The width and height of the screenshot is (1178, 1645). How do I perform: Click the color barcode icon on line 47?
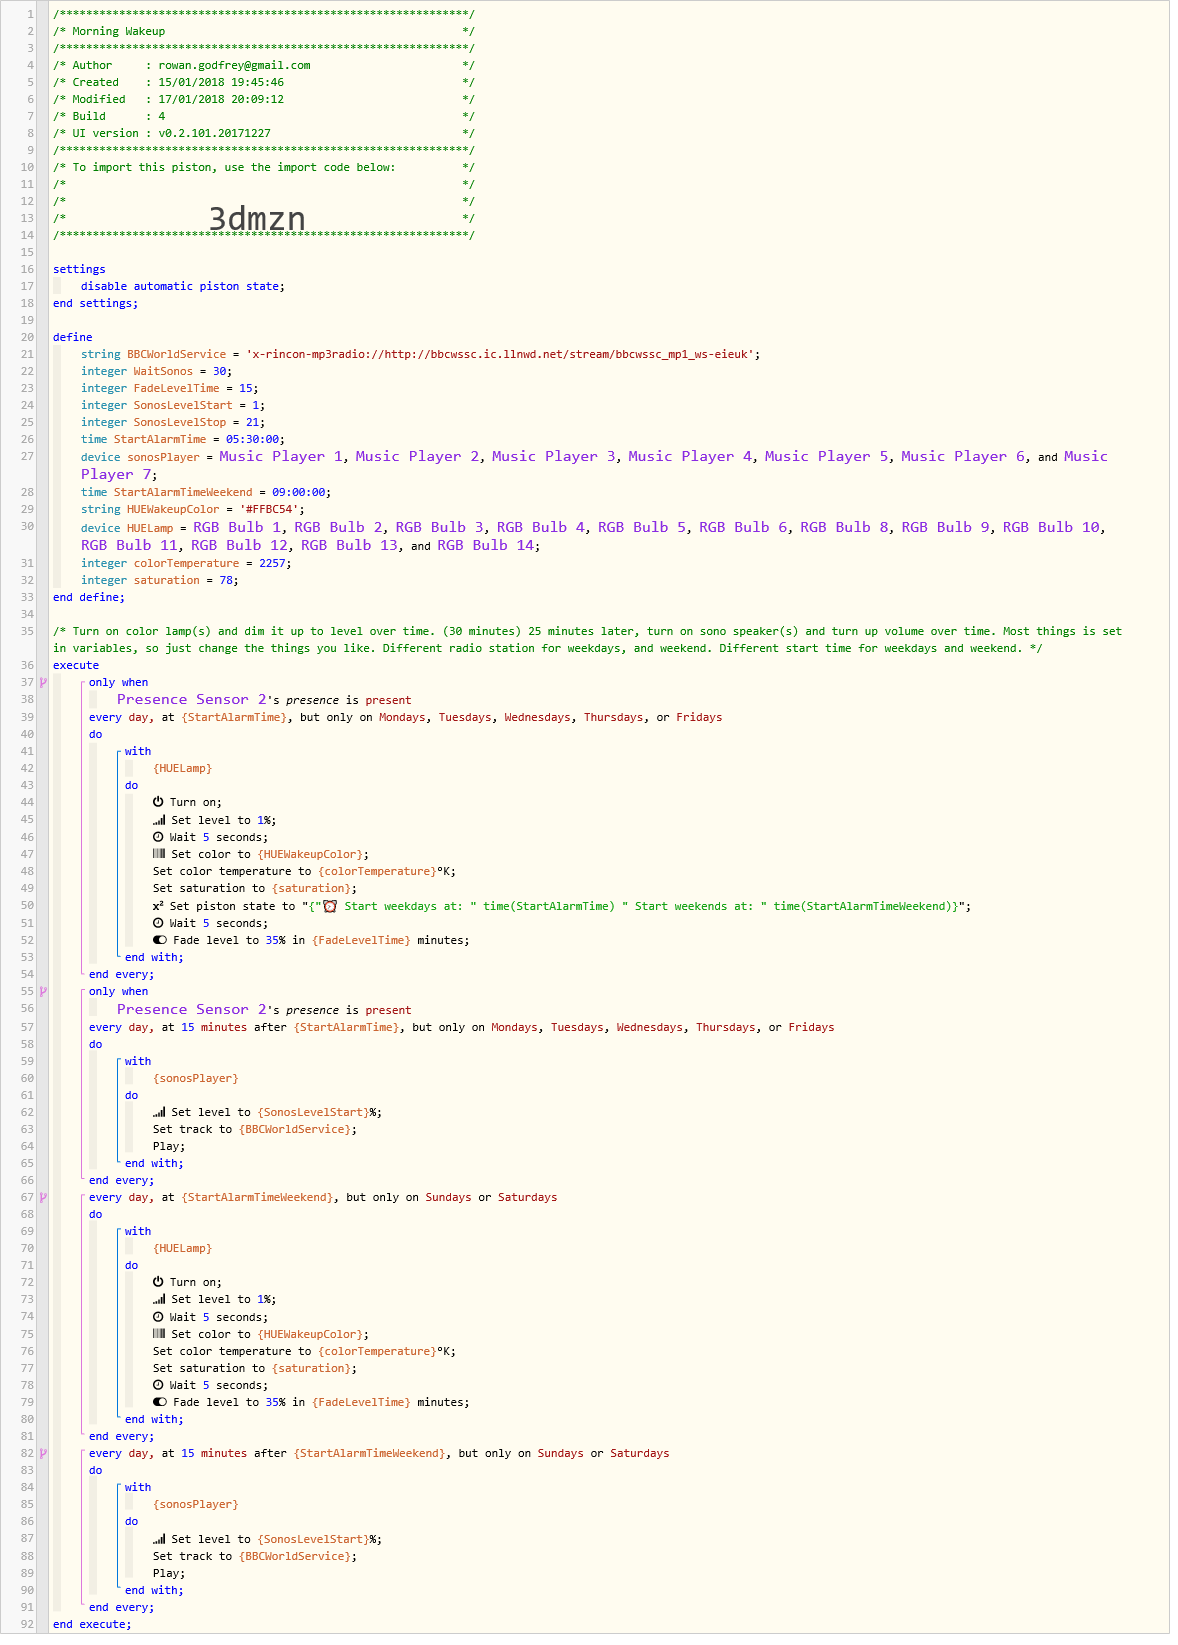159,854
